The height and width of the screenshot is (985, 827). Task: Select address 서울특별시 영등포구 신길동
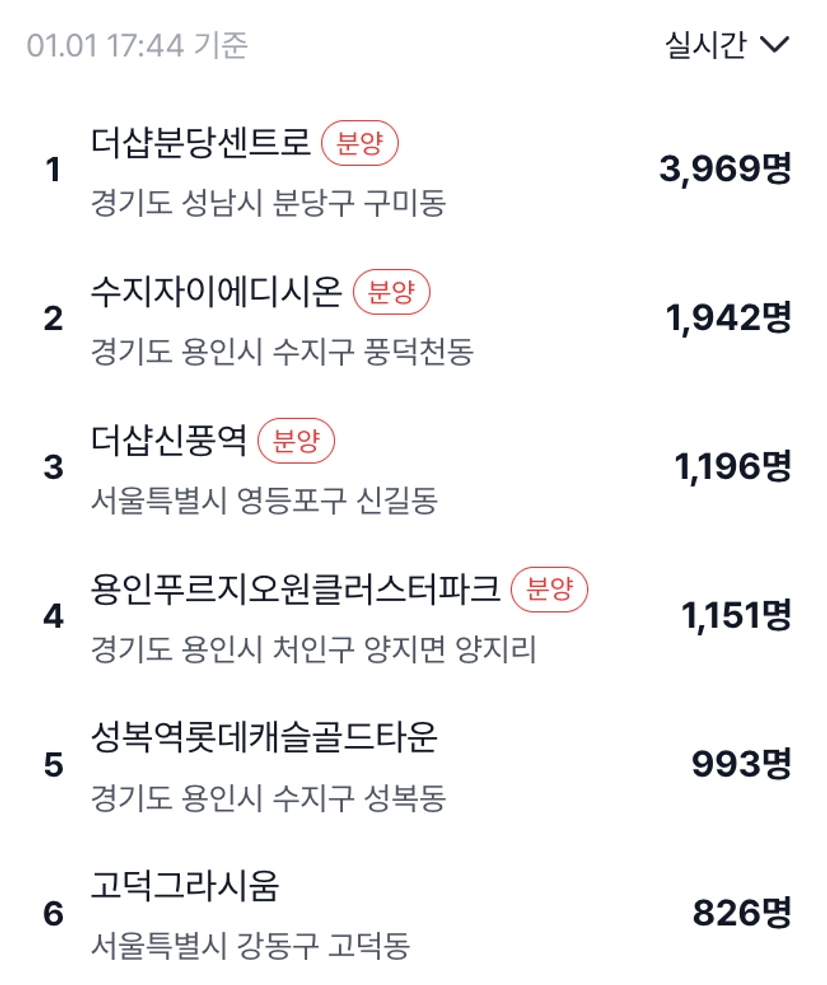click(x=264, y=500)
